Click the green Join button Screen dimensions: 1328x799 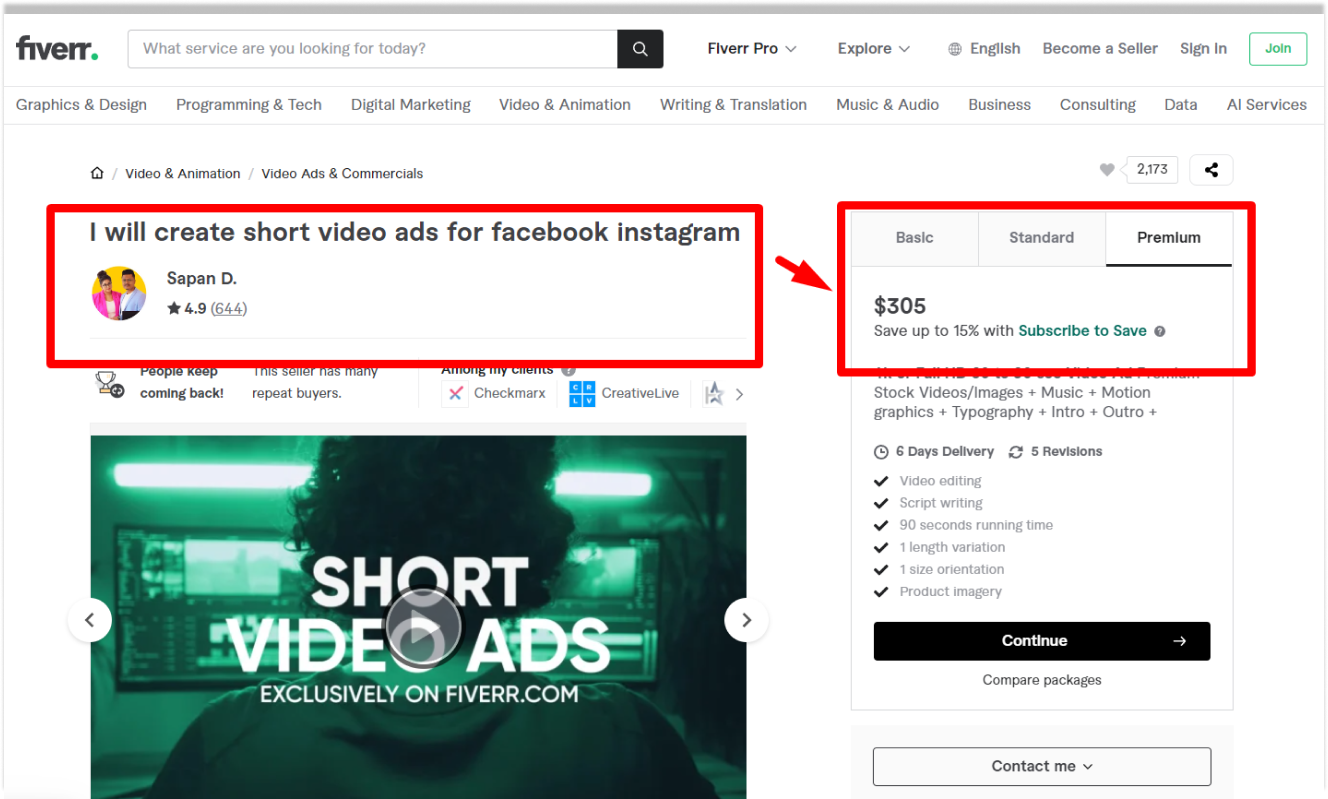[x=1278, y=48]
